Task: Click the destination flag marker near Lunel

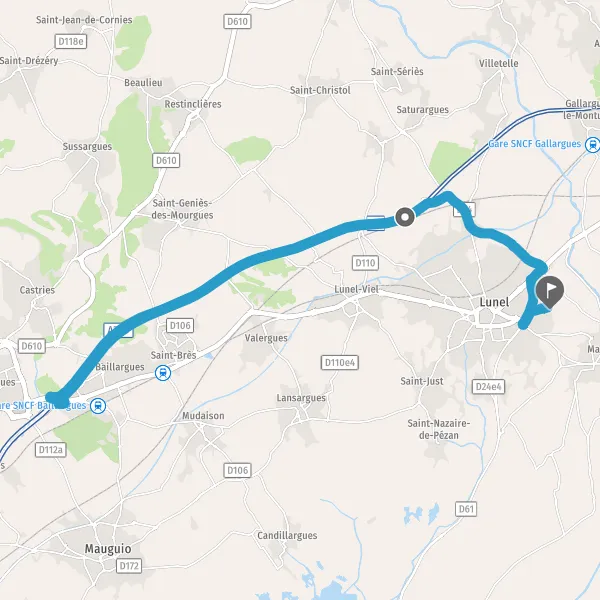Action: (x=549, y=291)
